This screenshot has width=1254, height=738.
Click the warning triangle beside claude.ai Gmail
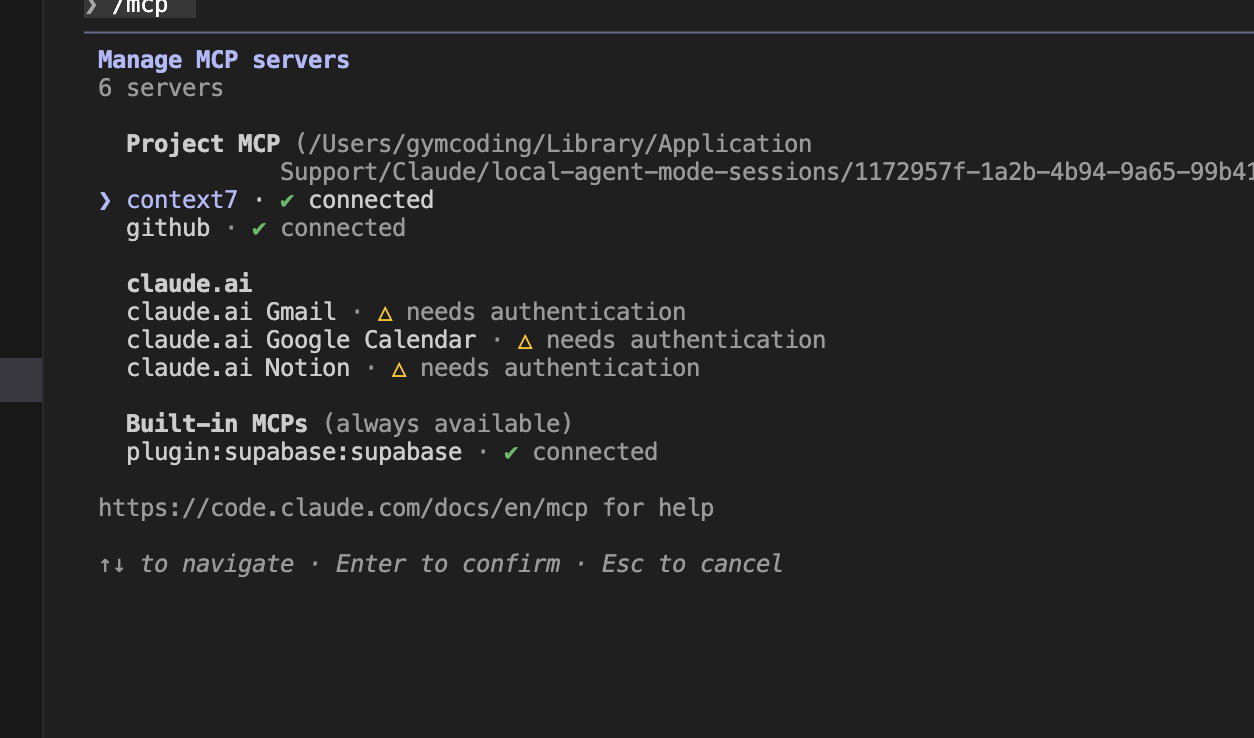[385, 313]
